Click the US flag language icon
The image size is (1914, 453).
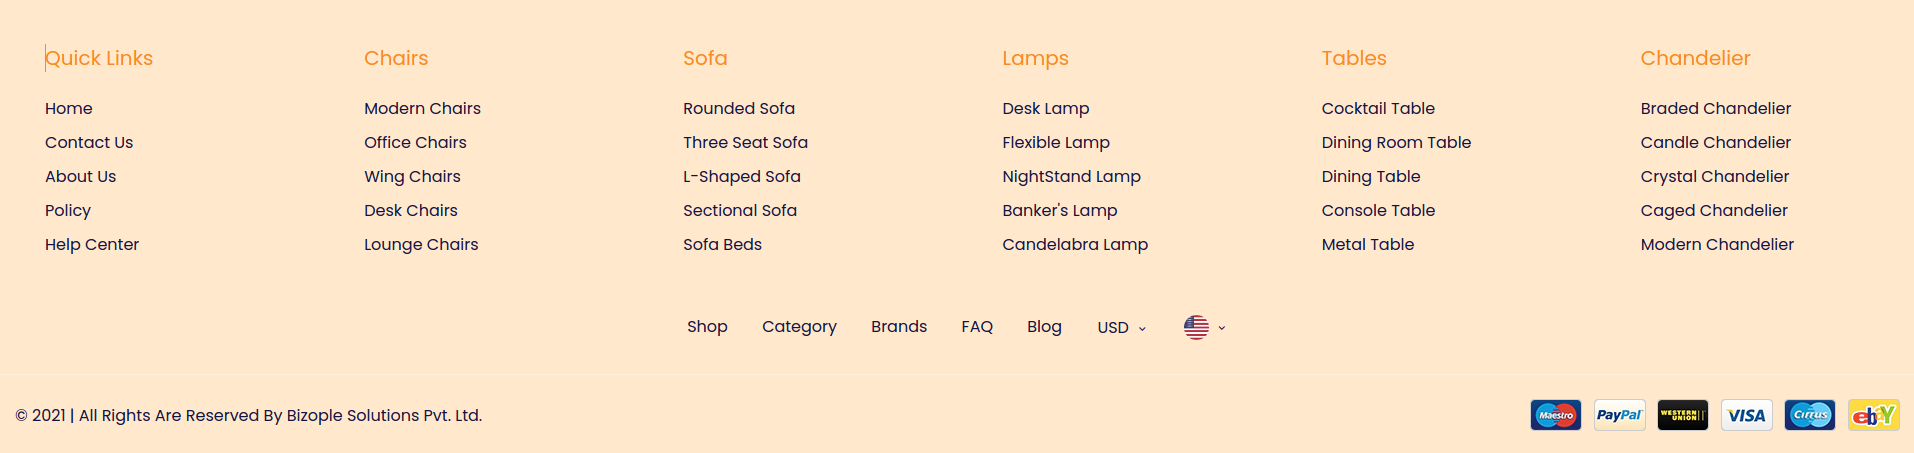1196,327
